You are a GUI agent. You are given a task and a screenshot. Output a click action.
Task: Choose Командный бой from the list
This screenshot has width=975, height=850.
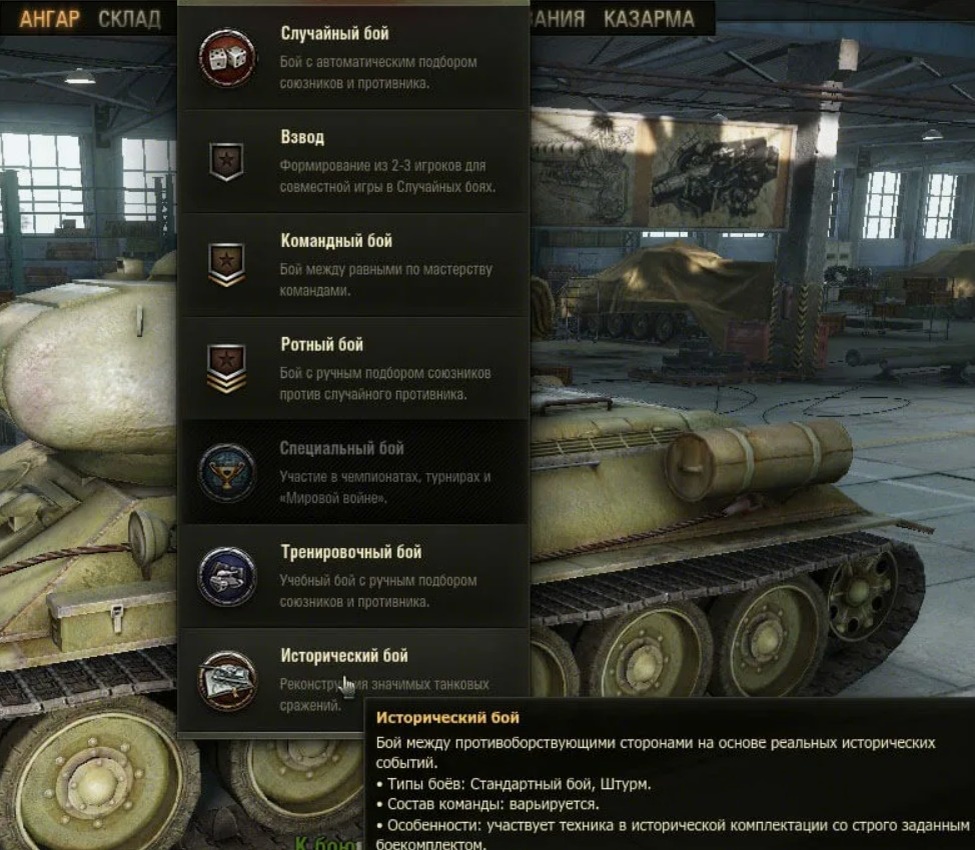(336, 241)
